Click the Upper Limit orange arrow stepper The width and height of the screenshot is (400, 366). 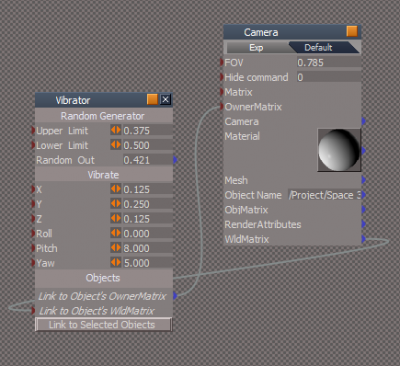pos(116,130)
